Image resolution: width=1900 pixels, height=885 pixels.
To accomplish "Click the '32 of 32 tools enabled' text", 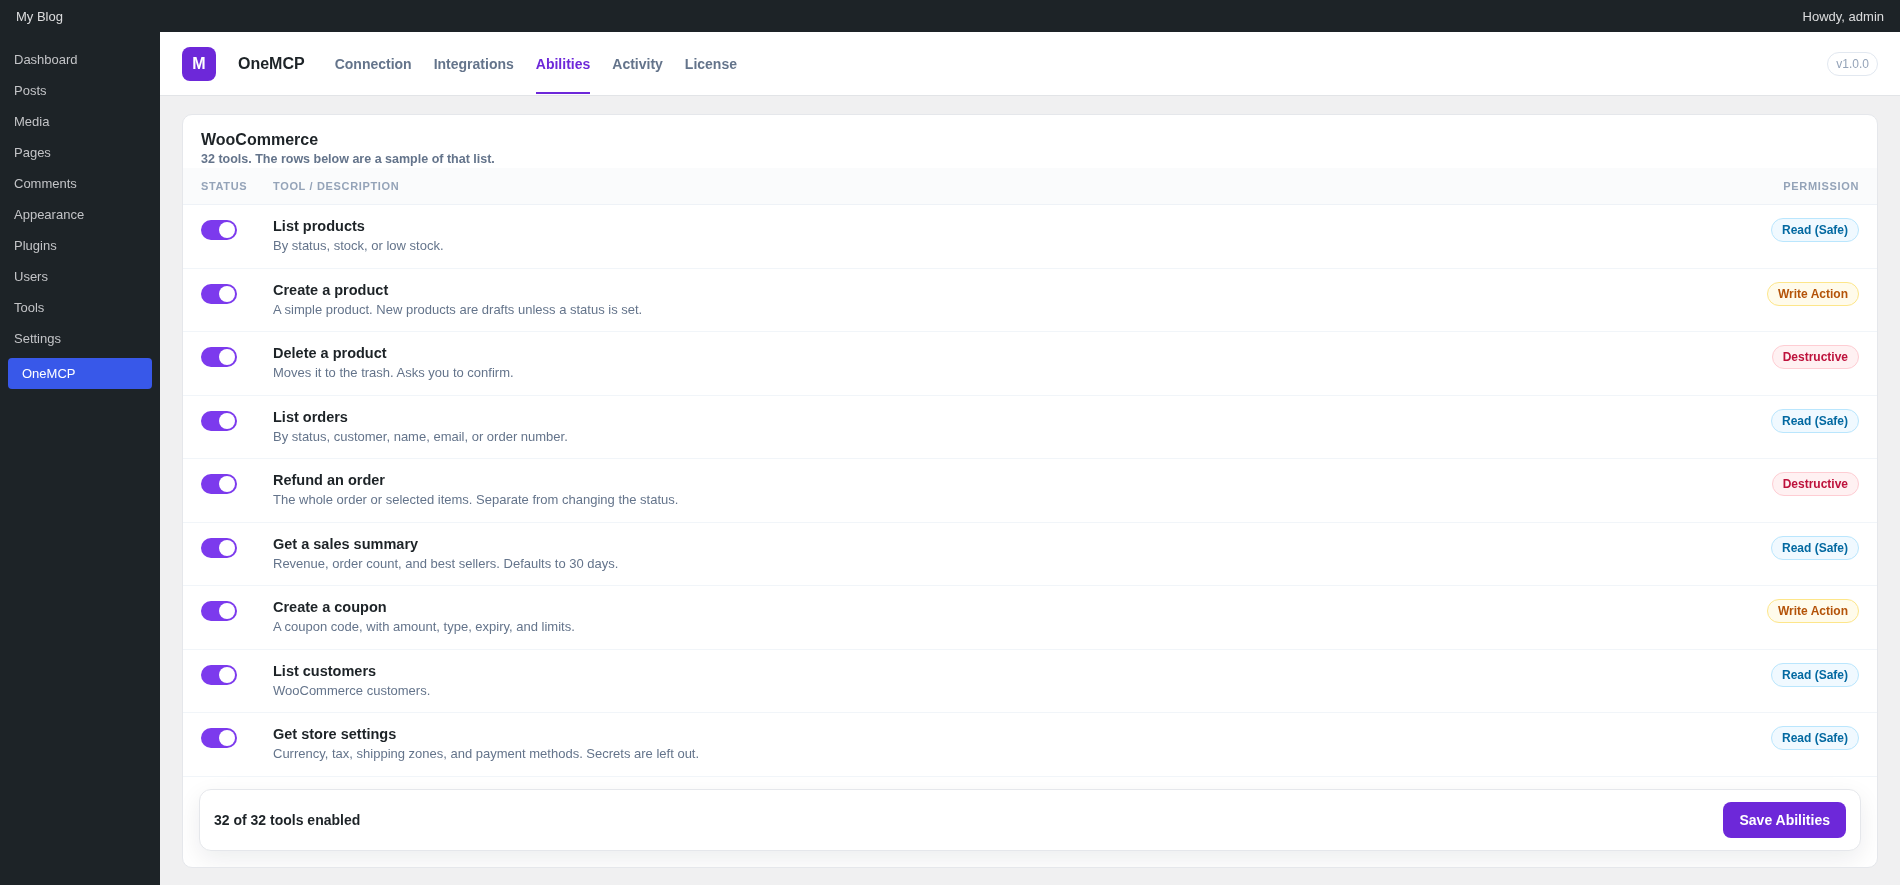I will [x=287, y=820].
